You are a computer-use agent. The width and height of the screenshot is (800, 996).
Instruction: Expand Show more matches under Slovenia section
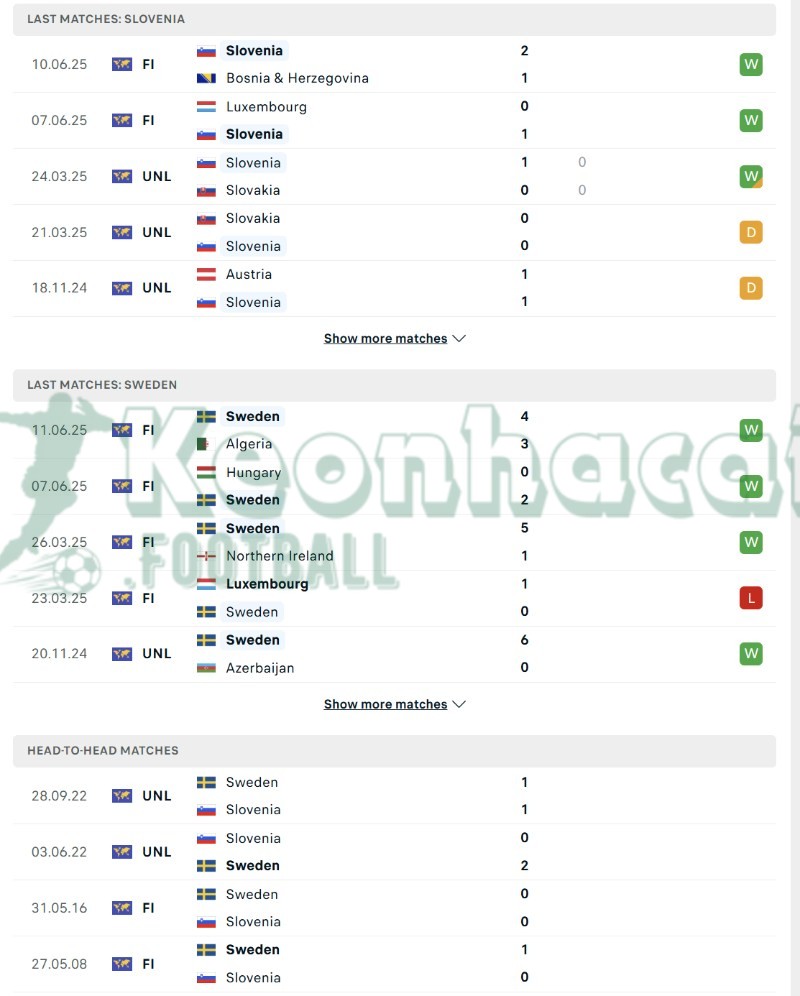[x=384, y=338]
